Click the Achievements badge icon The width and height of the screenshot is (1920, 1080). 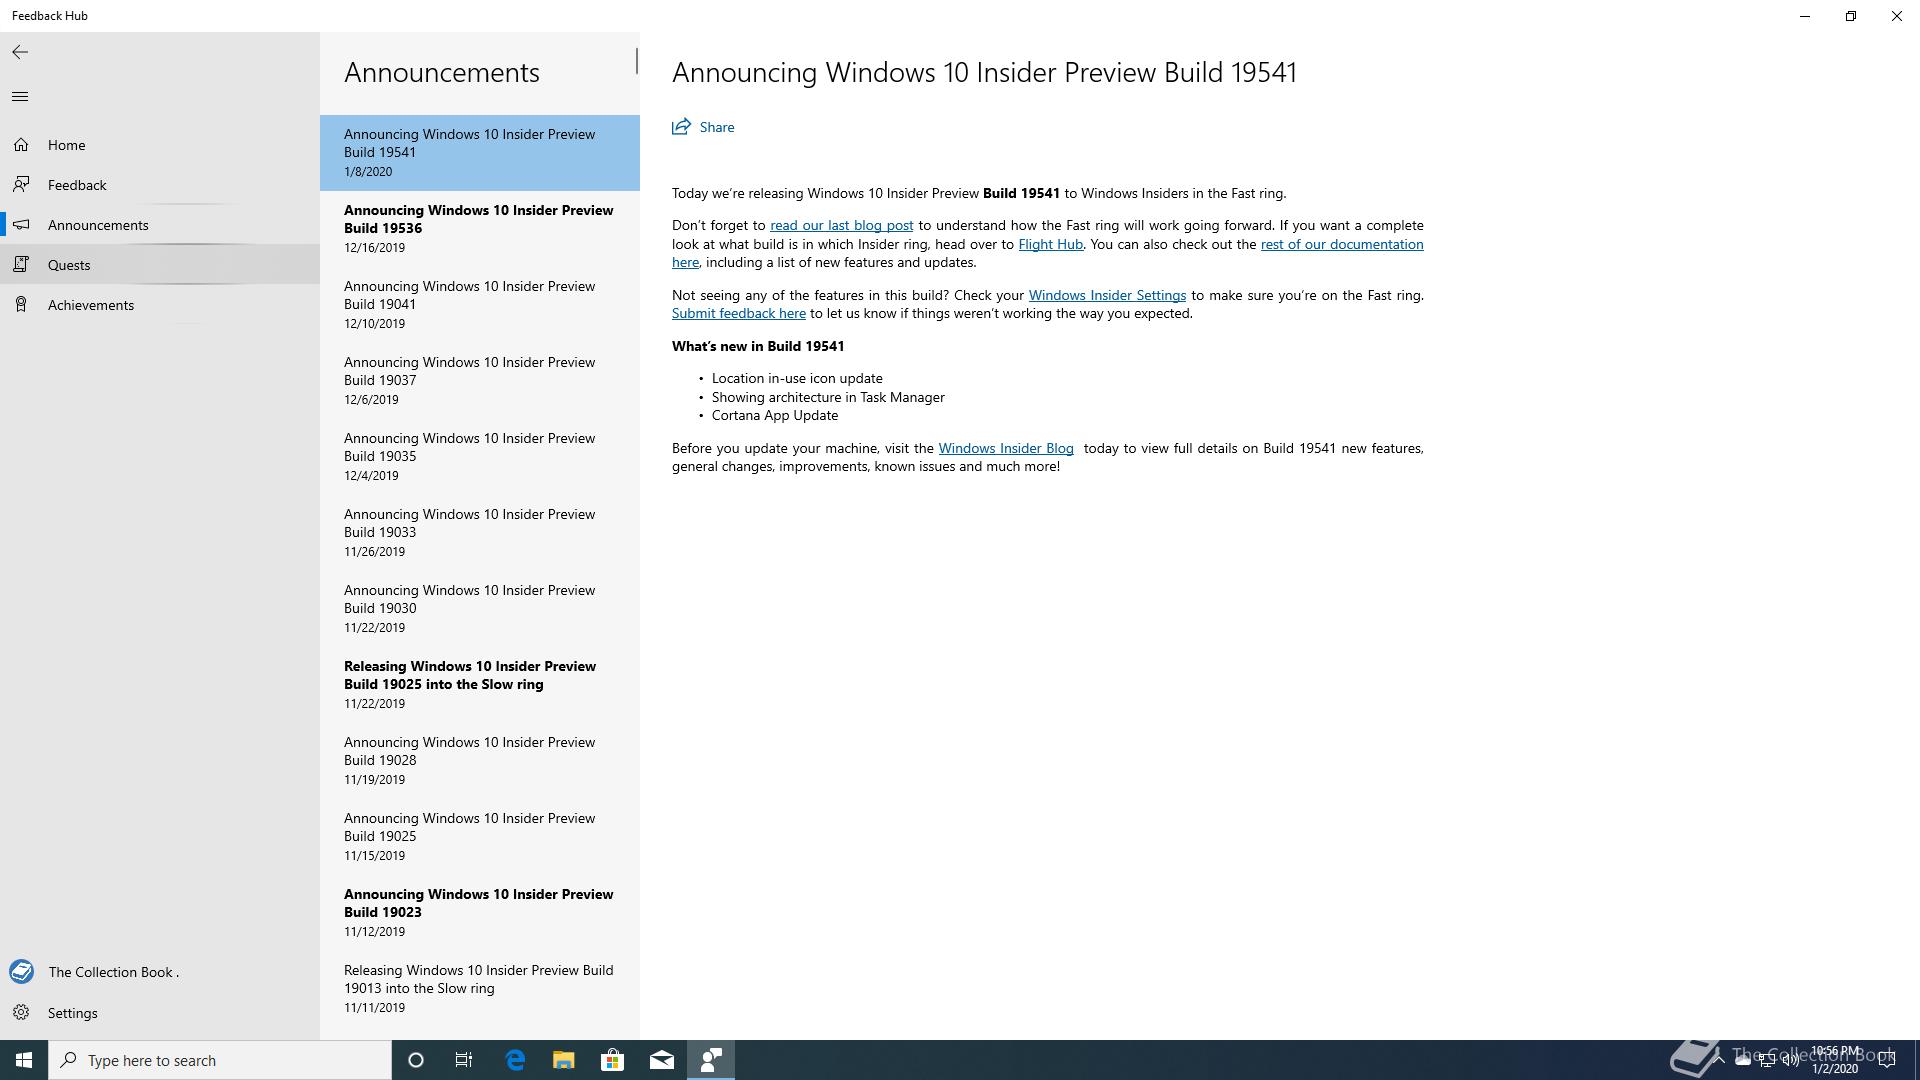click(21, 305)
